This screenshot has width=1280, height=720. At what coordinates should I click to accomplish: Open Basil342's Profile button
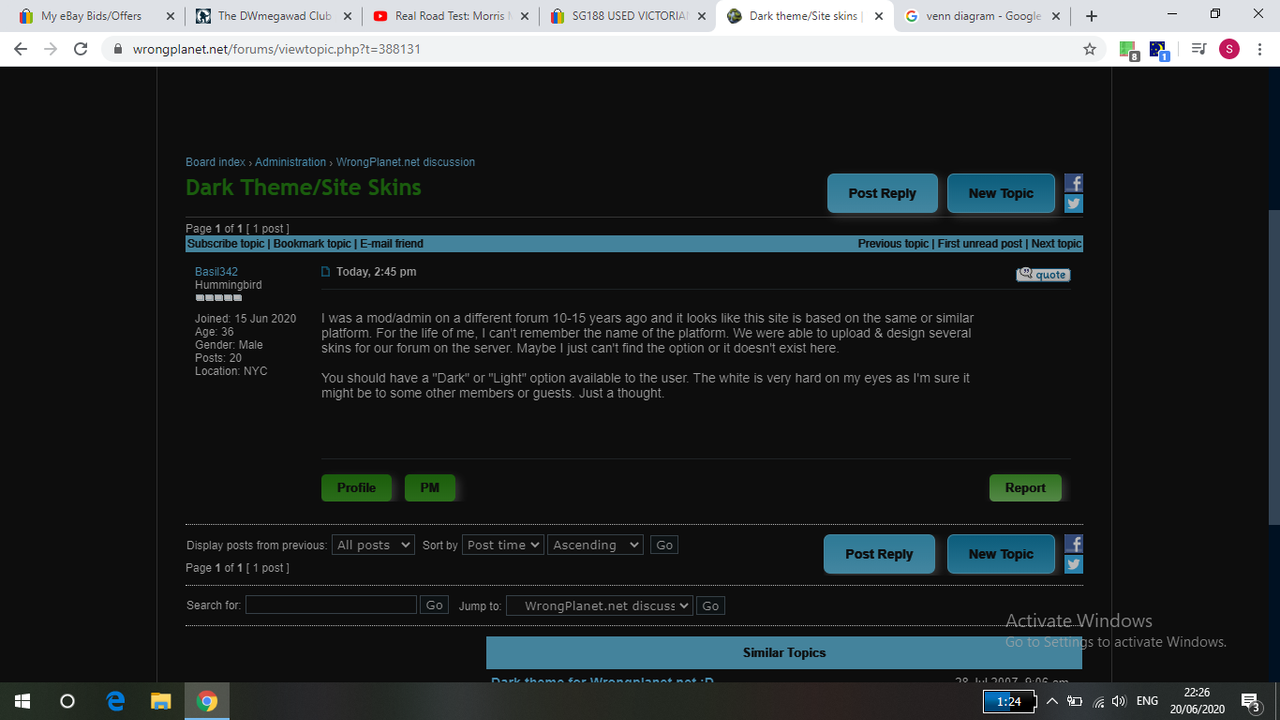click(x=356, y=488)
